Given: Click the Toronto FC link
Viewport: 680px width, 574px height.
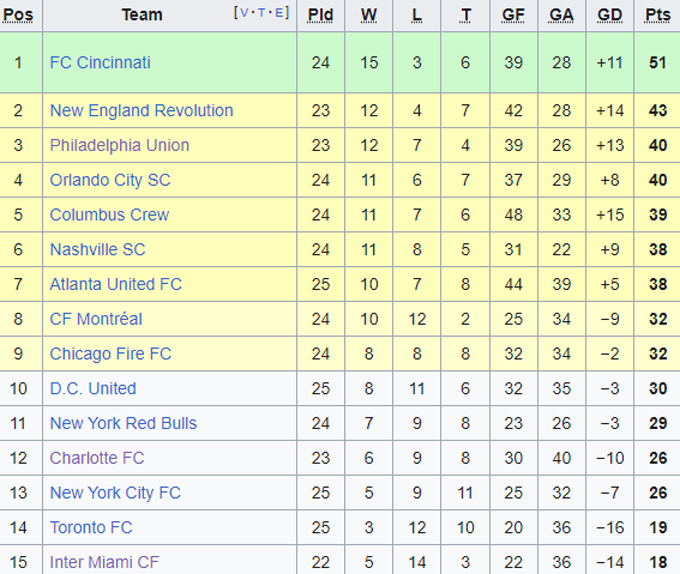Looking at the screenshot, I should [91, 527].
